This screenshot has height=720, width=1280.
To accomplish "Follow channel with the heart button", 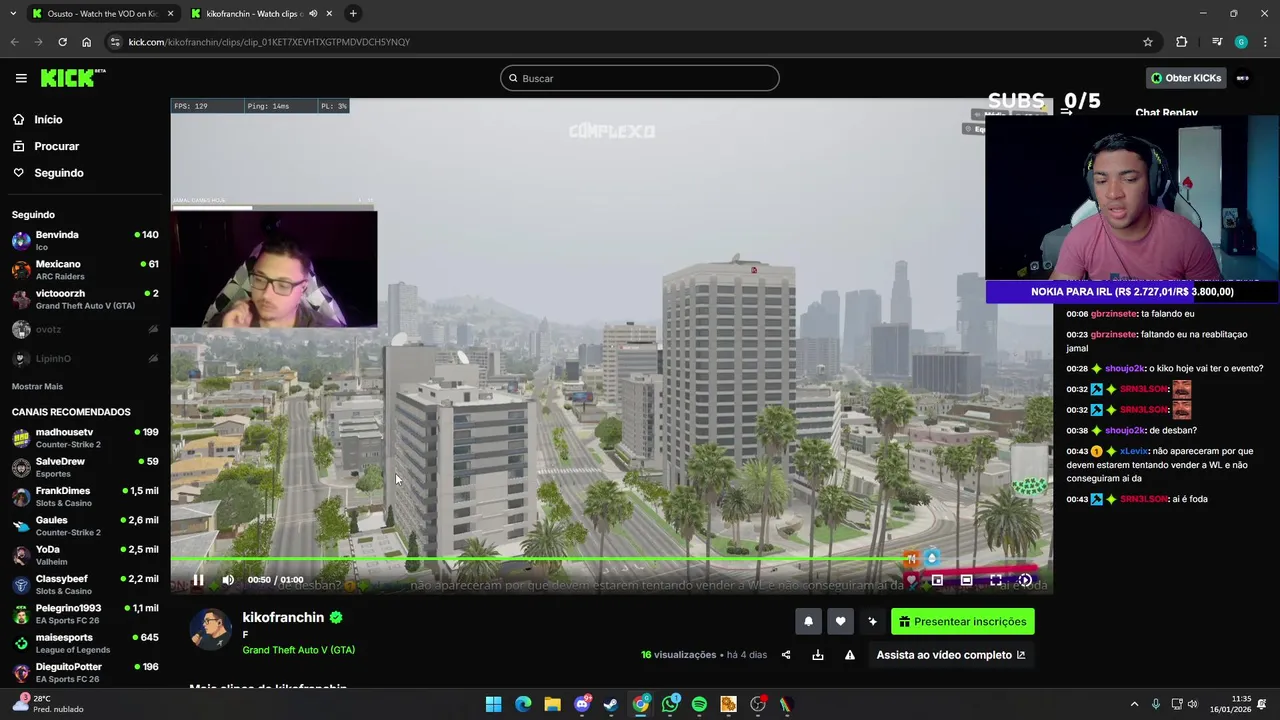I will coord(840,622).
